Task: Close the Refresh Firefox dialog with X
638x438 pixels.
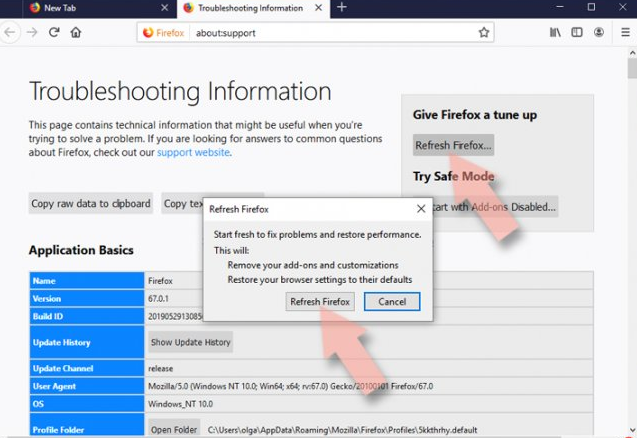Action: coord(420,210)
